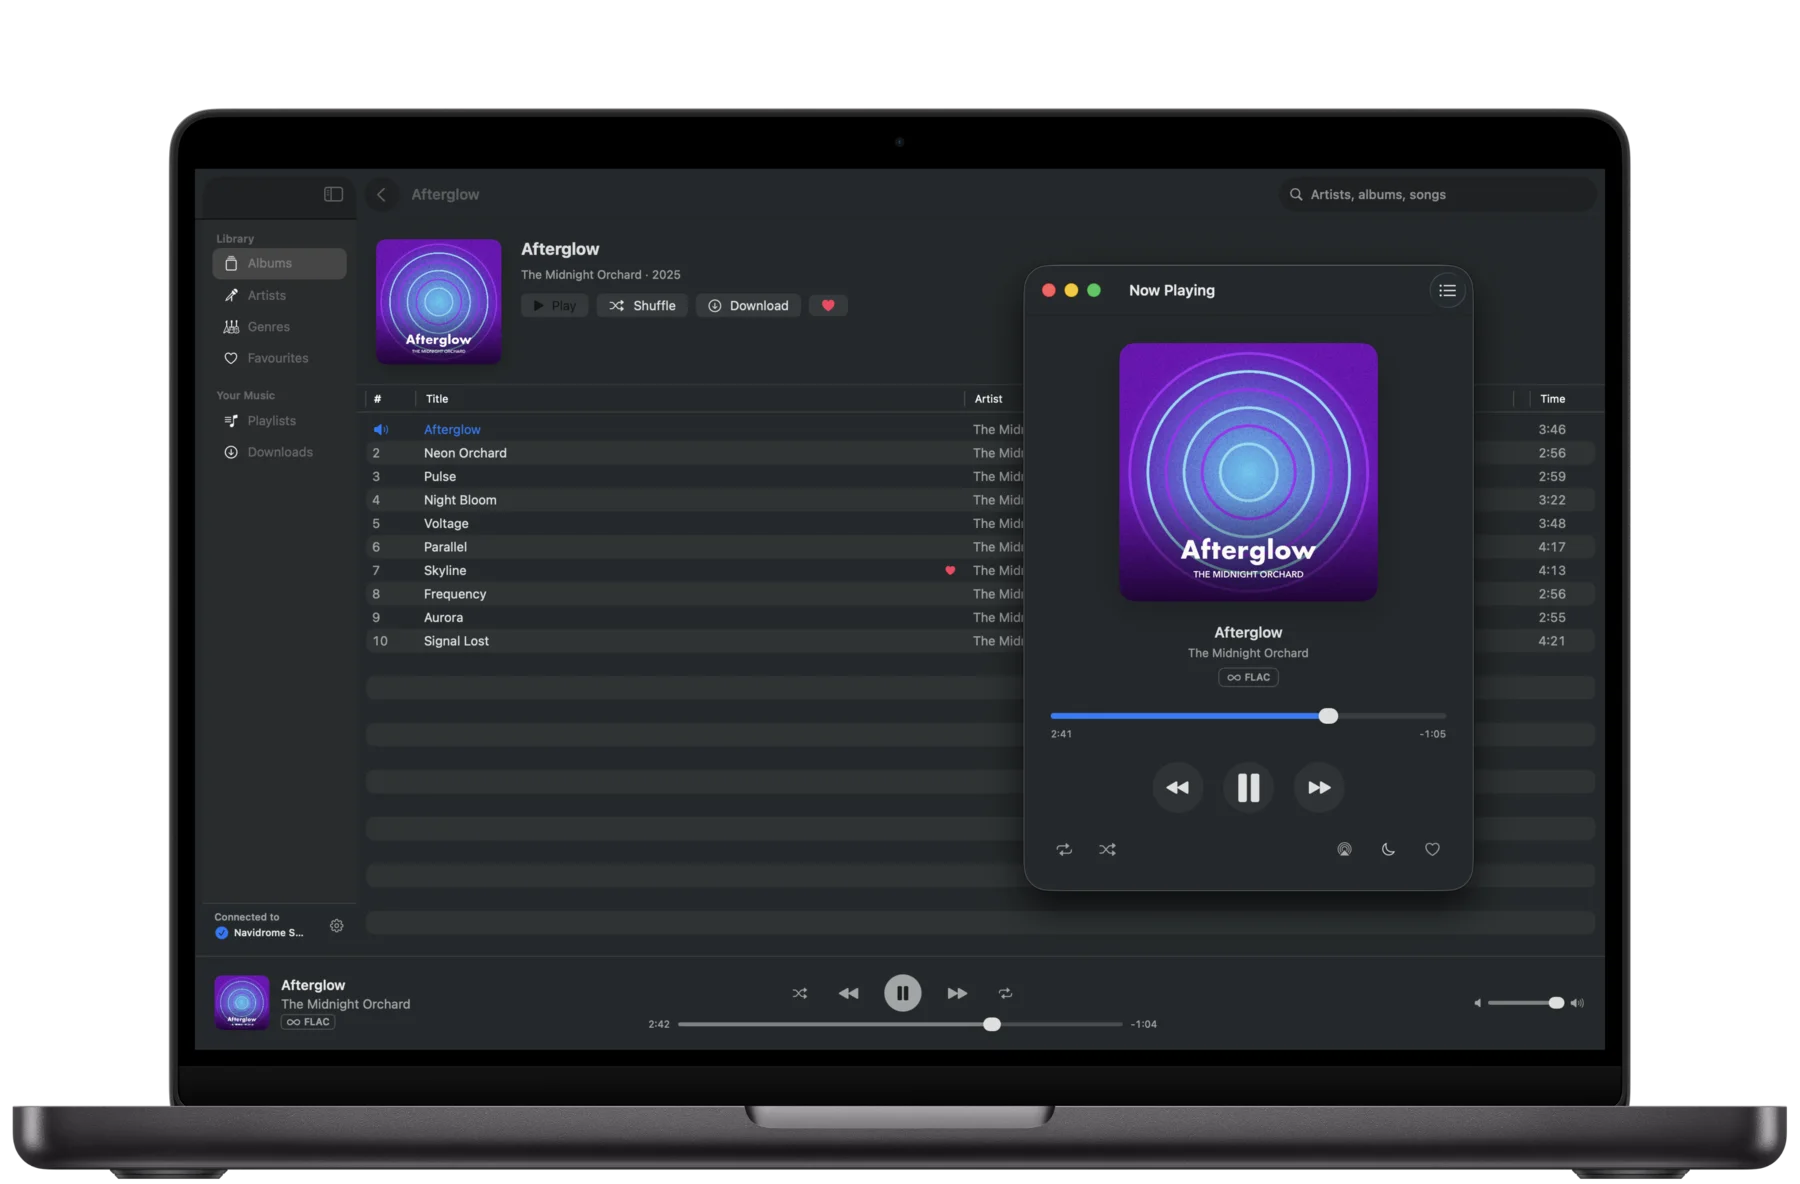1800x1184 pixels.
Task: Pause using the bottom player bar button
Action: (x=902, y=993)
